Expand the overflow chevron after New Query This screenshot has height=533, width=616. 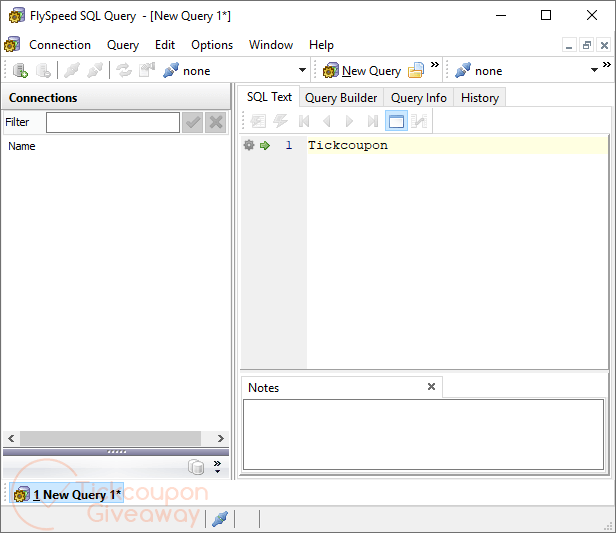(x=434, y=65)
